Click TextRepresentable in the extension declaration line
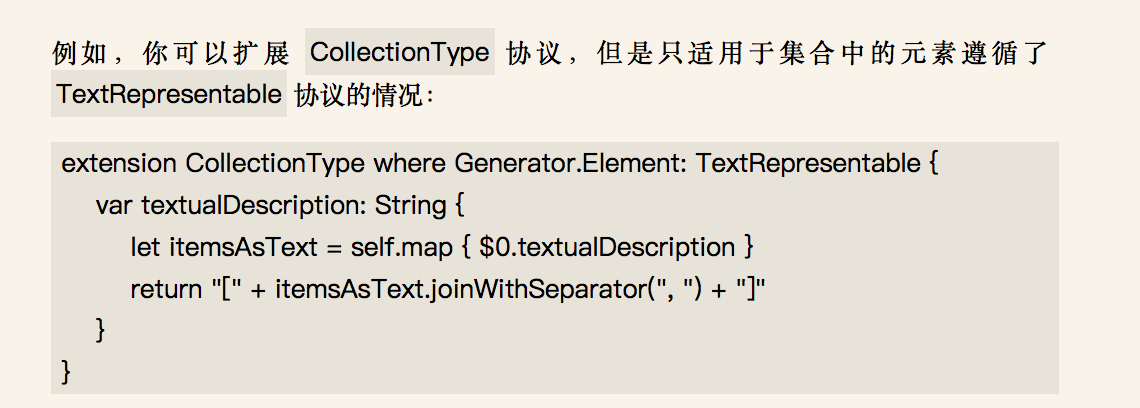The image size is (1140, 408). pos(808,164)
